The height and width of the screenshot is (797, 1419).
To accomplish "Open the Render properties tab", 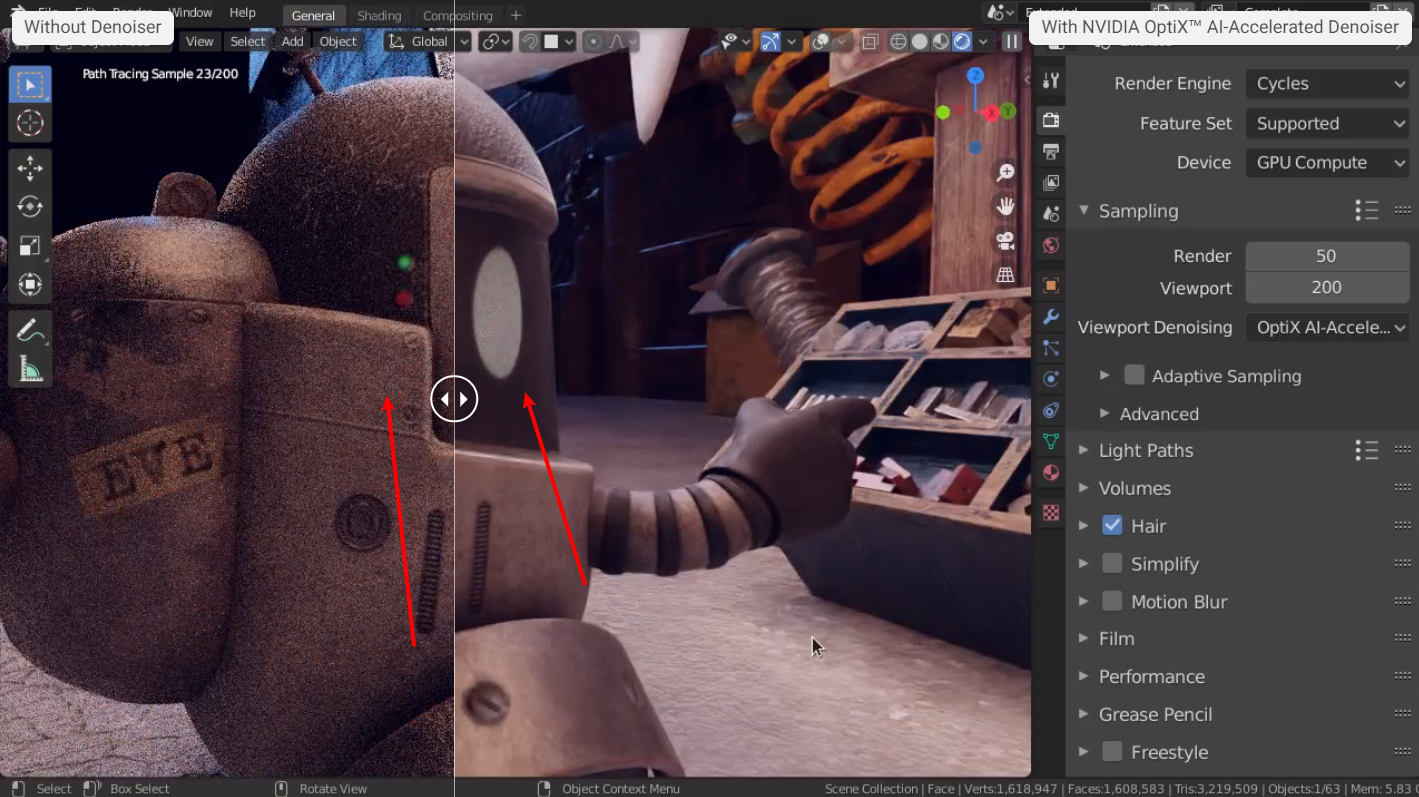I will [x=1050, y=120].
